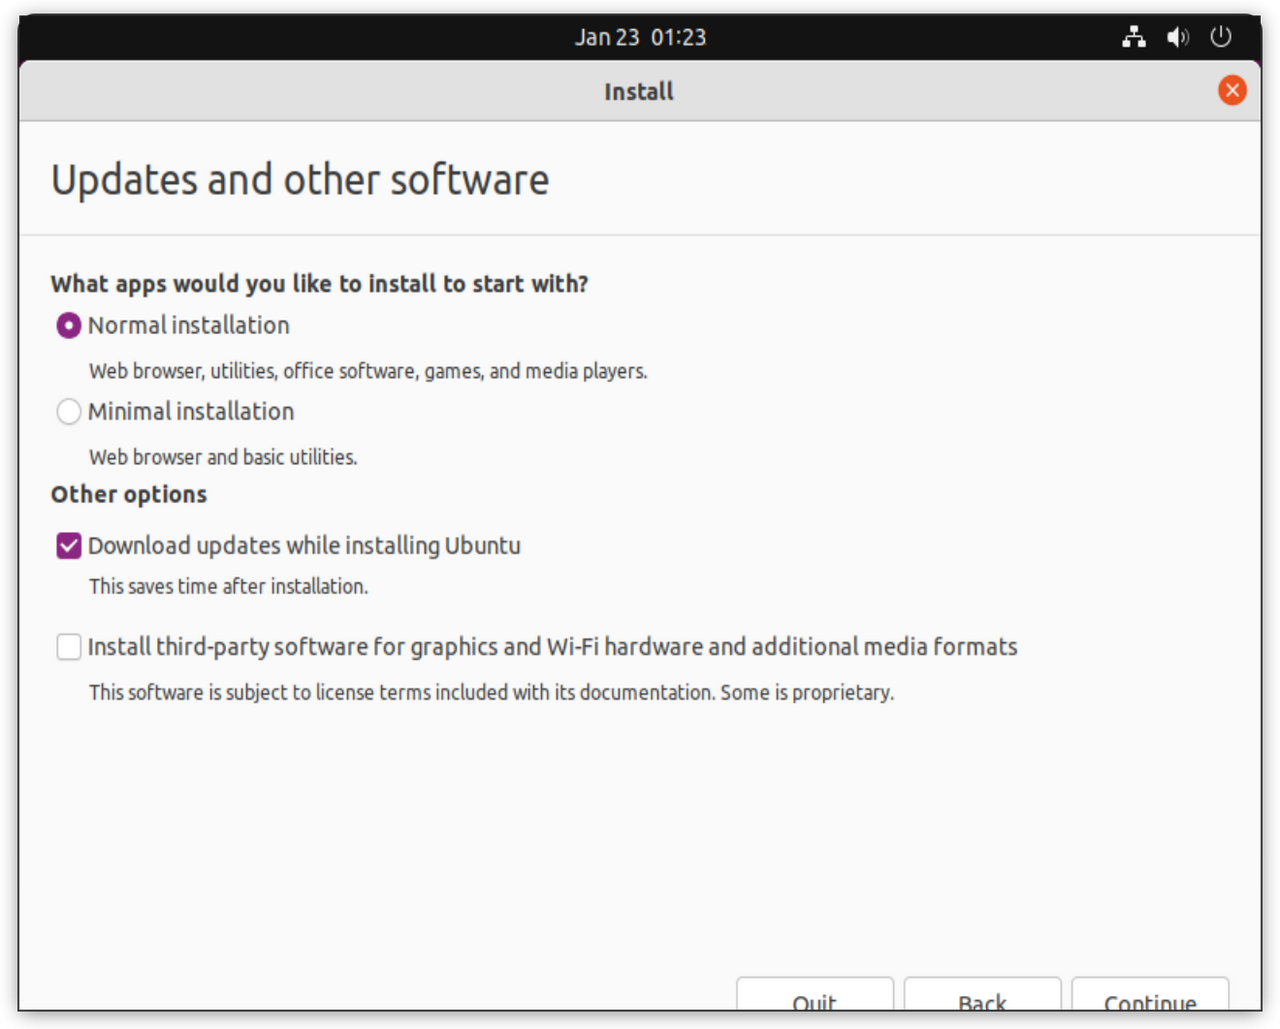Screen dimensions: 1280x1029
Task: Click the 'Minimal installation' label text
Action: click(x=190, y=412)
